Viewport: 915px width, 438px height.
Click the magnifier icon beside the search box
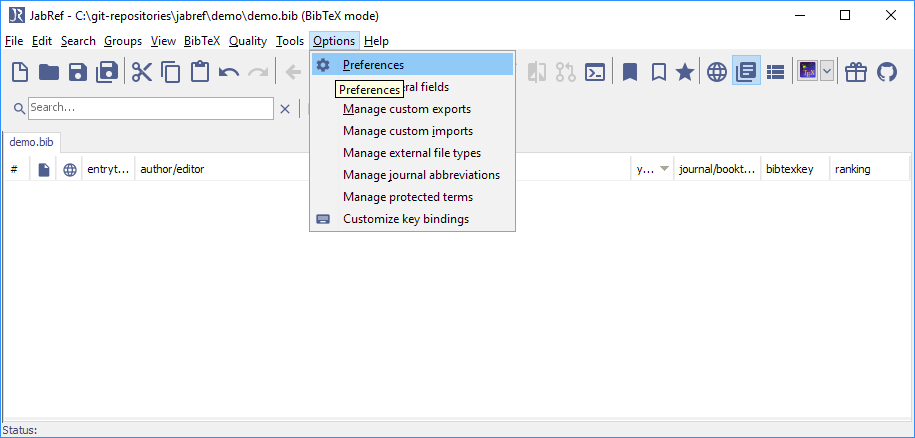19,108
